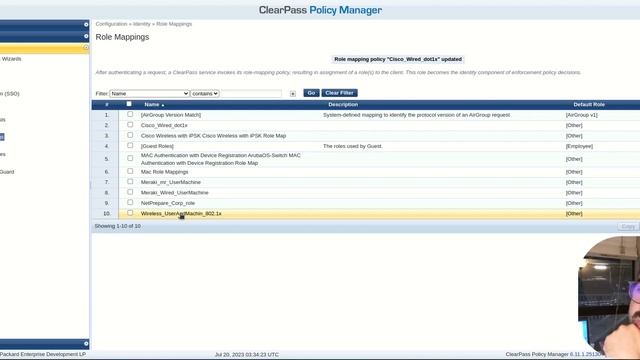The width and height of the screenshot is (640, 360).
Task: Click '[Employee]' default role cell
Action: point(579,146)
